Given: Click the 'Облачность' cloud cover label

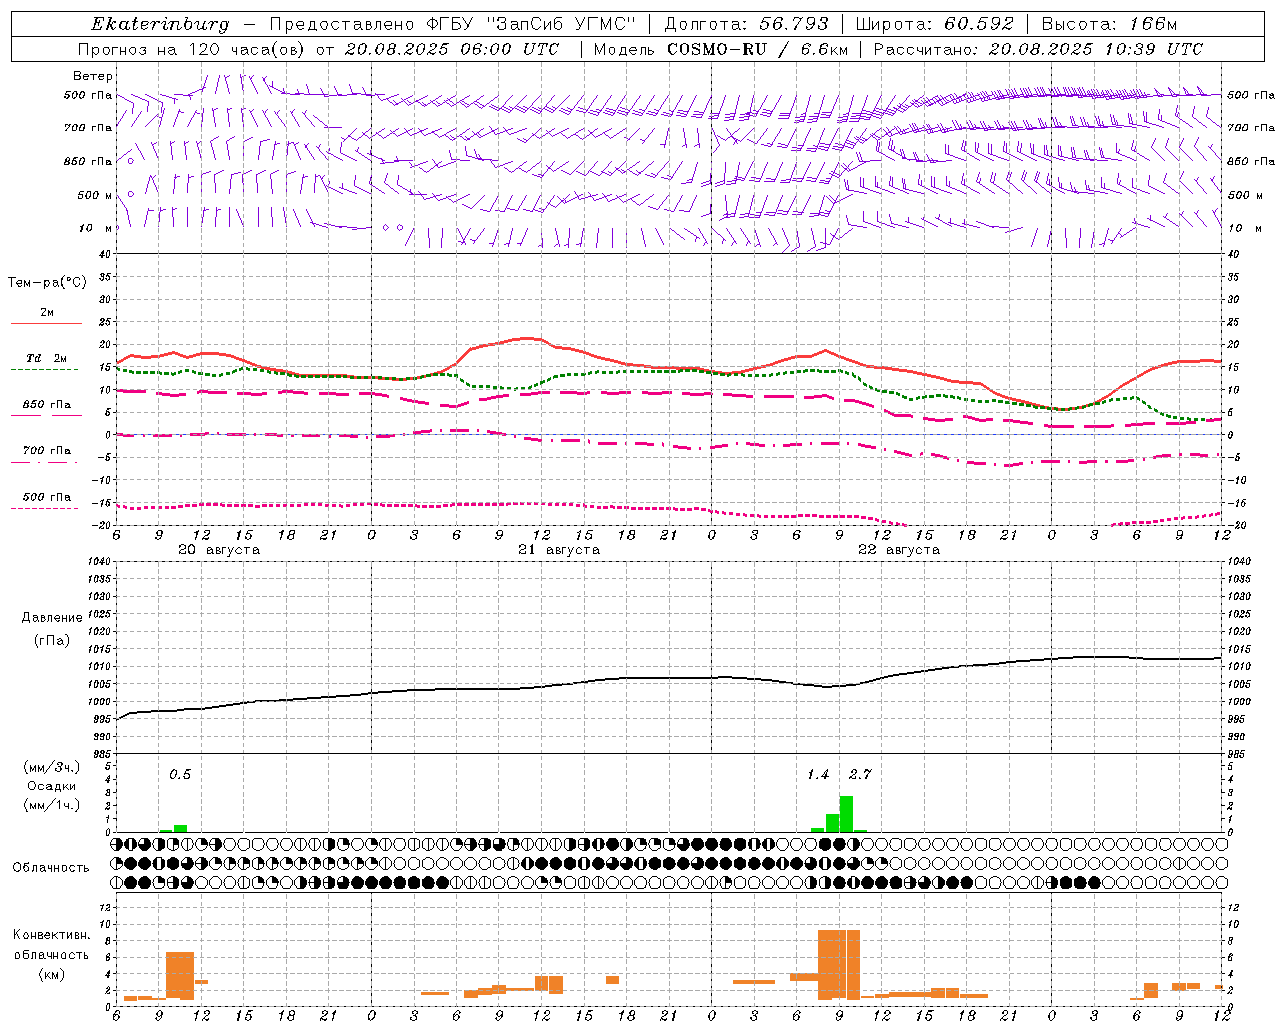Looking at the screenshot, I should click(x=51, y=867).
